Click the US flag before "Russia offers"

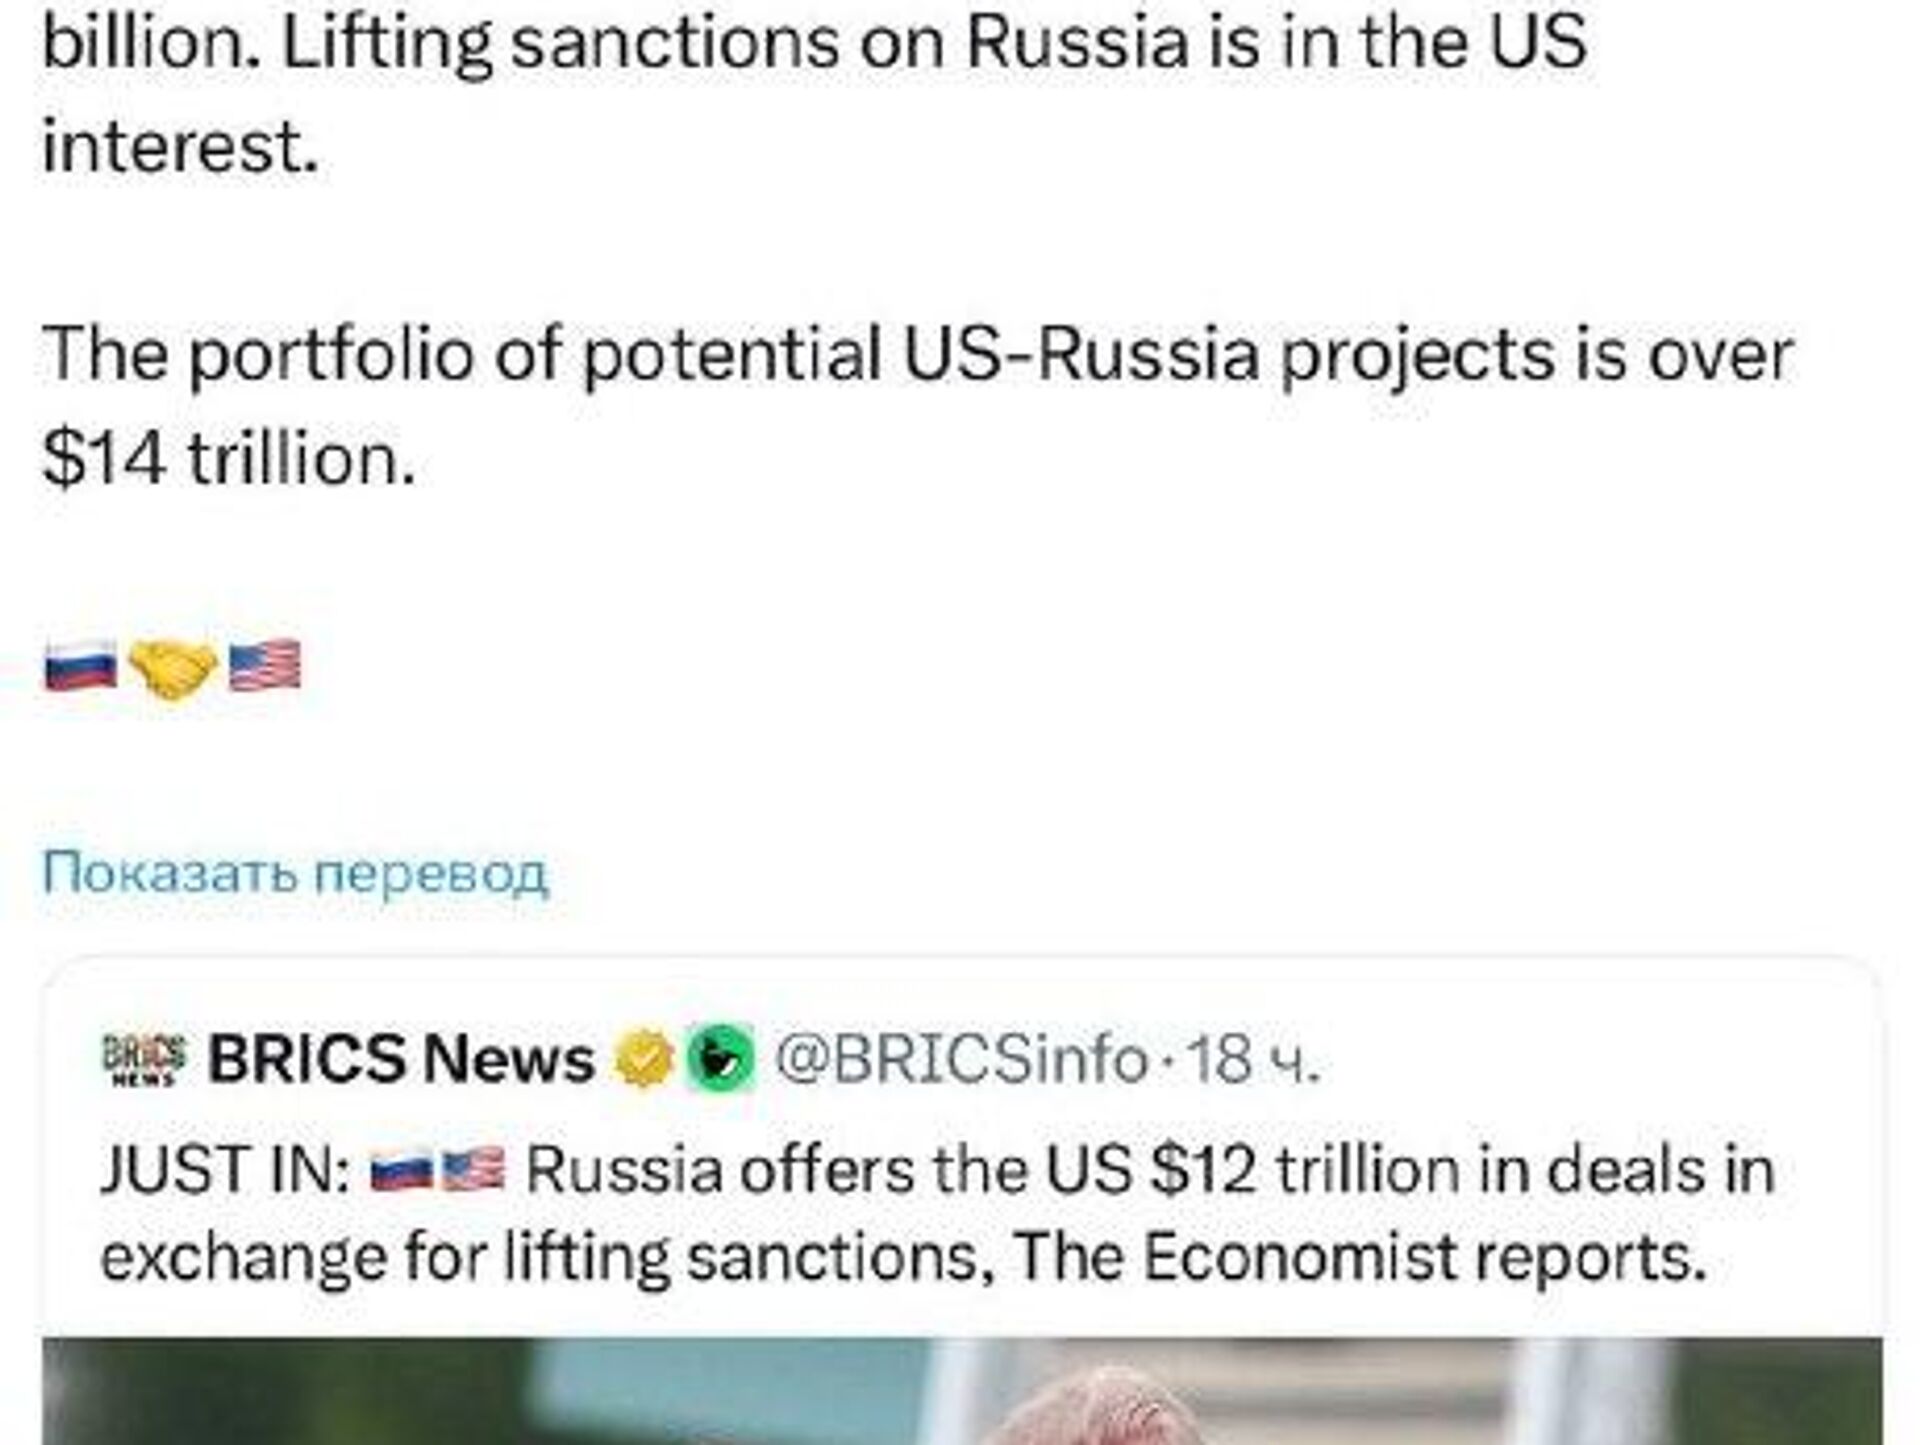473,1170
